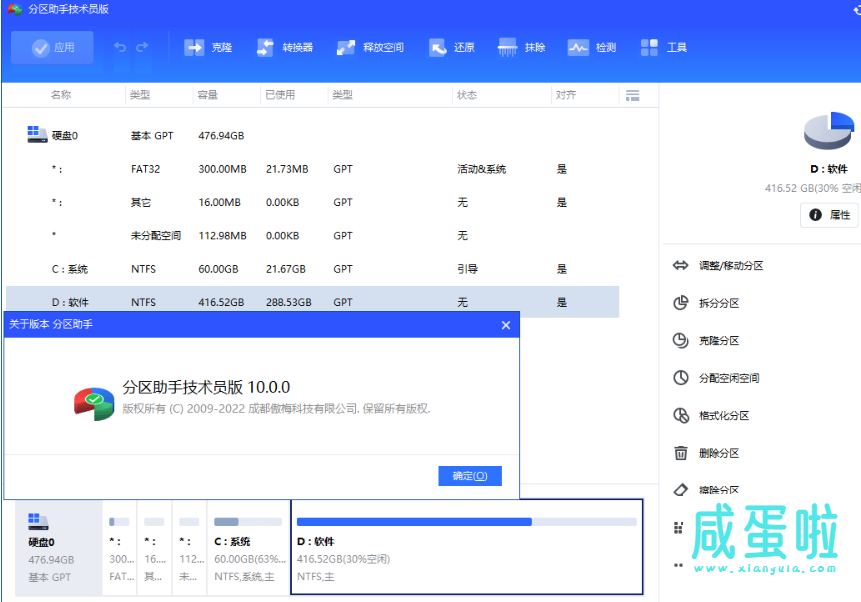The image size is (861, 602).
Task: Click 确定(O) in the about dialog
Action: (x=470, y=476)
